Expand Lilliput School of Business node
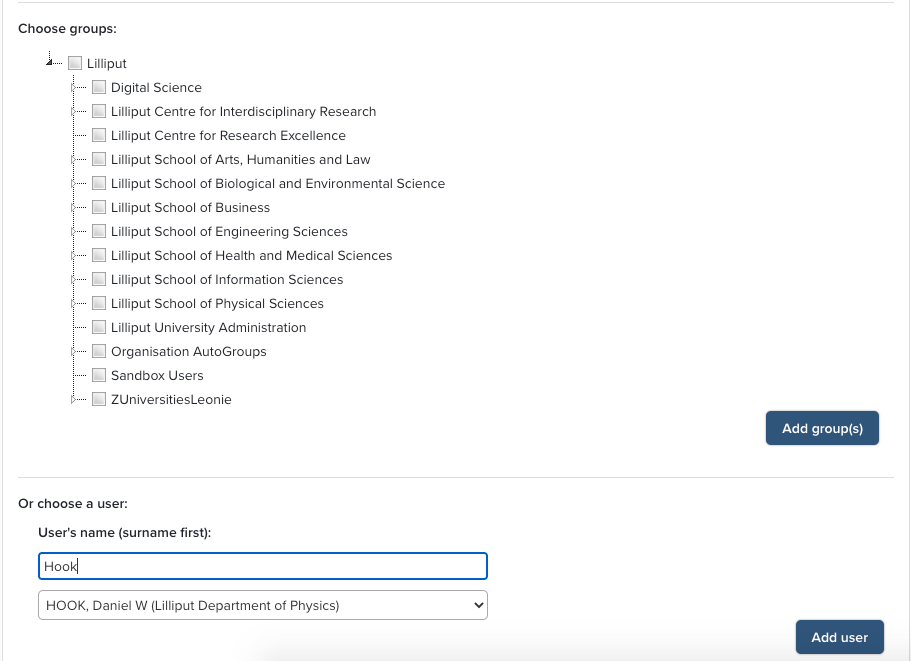911x661 pixels. [x=73, y=207]
